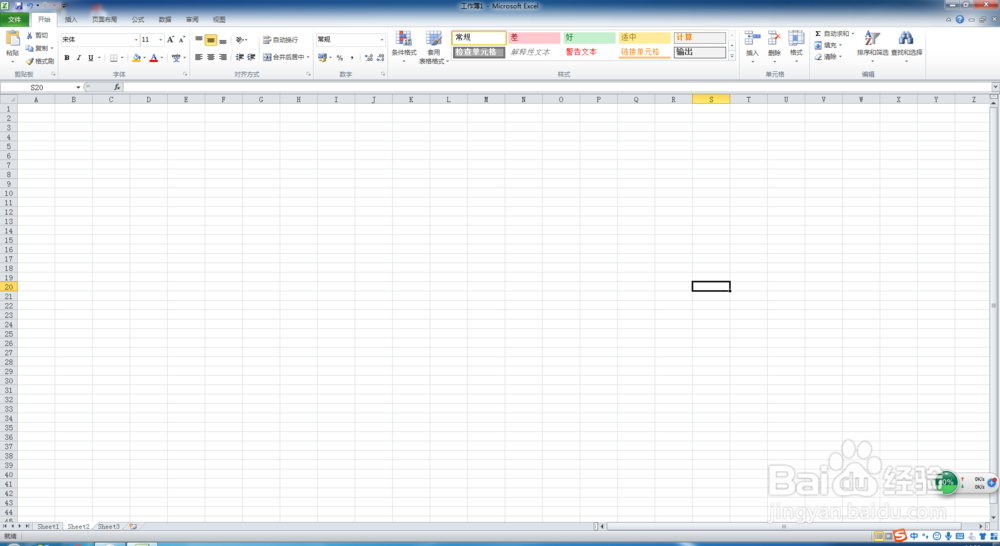This screenshot has height=546, width=1000.
Task: Toggle Wrap Text (自动换行)
Action: coord(281,40)
